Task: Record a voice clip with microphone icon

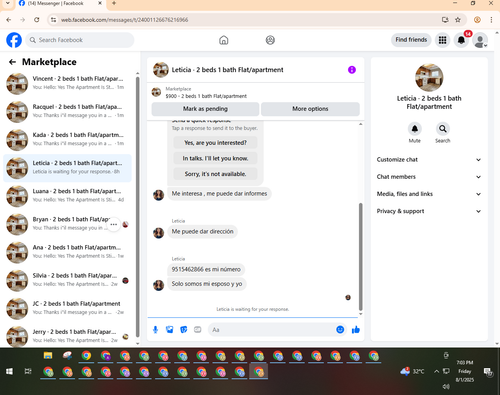Action: [155, 330]
